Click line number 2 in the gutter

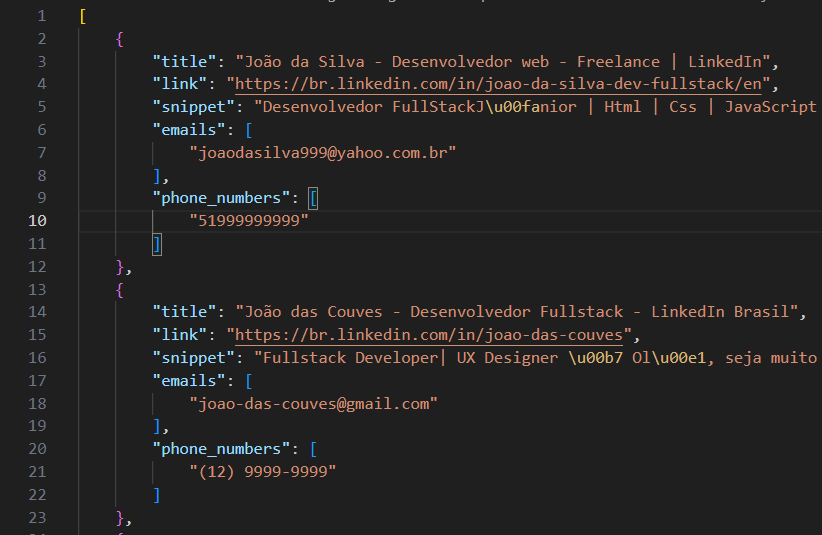[41, 39]
